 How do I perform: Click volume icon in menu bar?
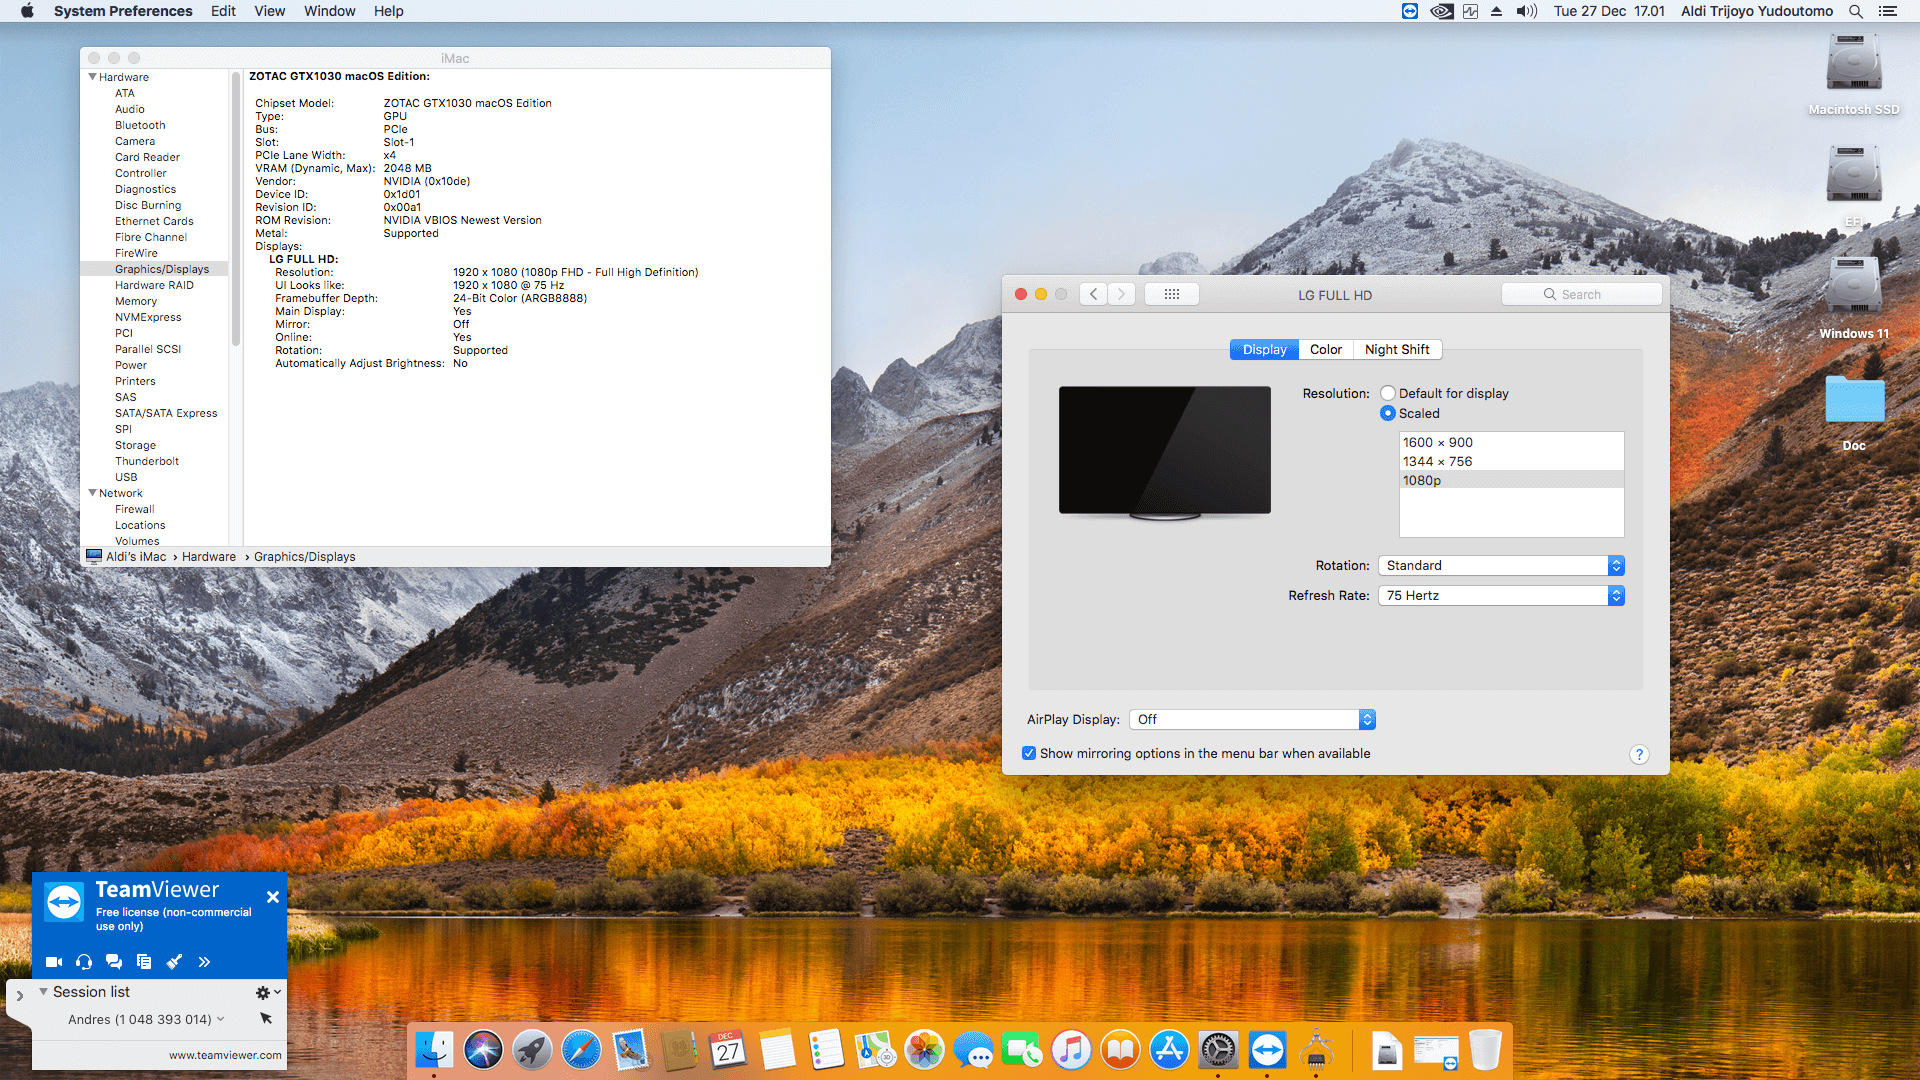[x=1526, y=11]
